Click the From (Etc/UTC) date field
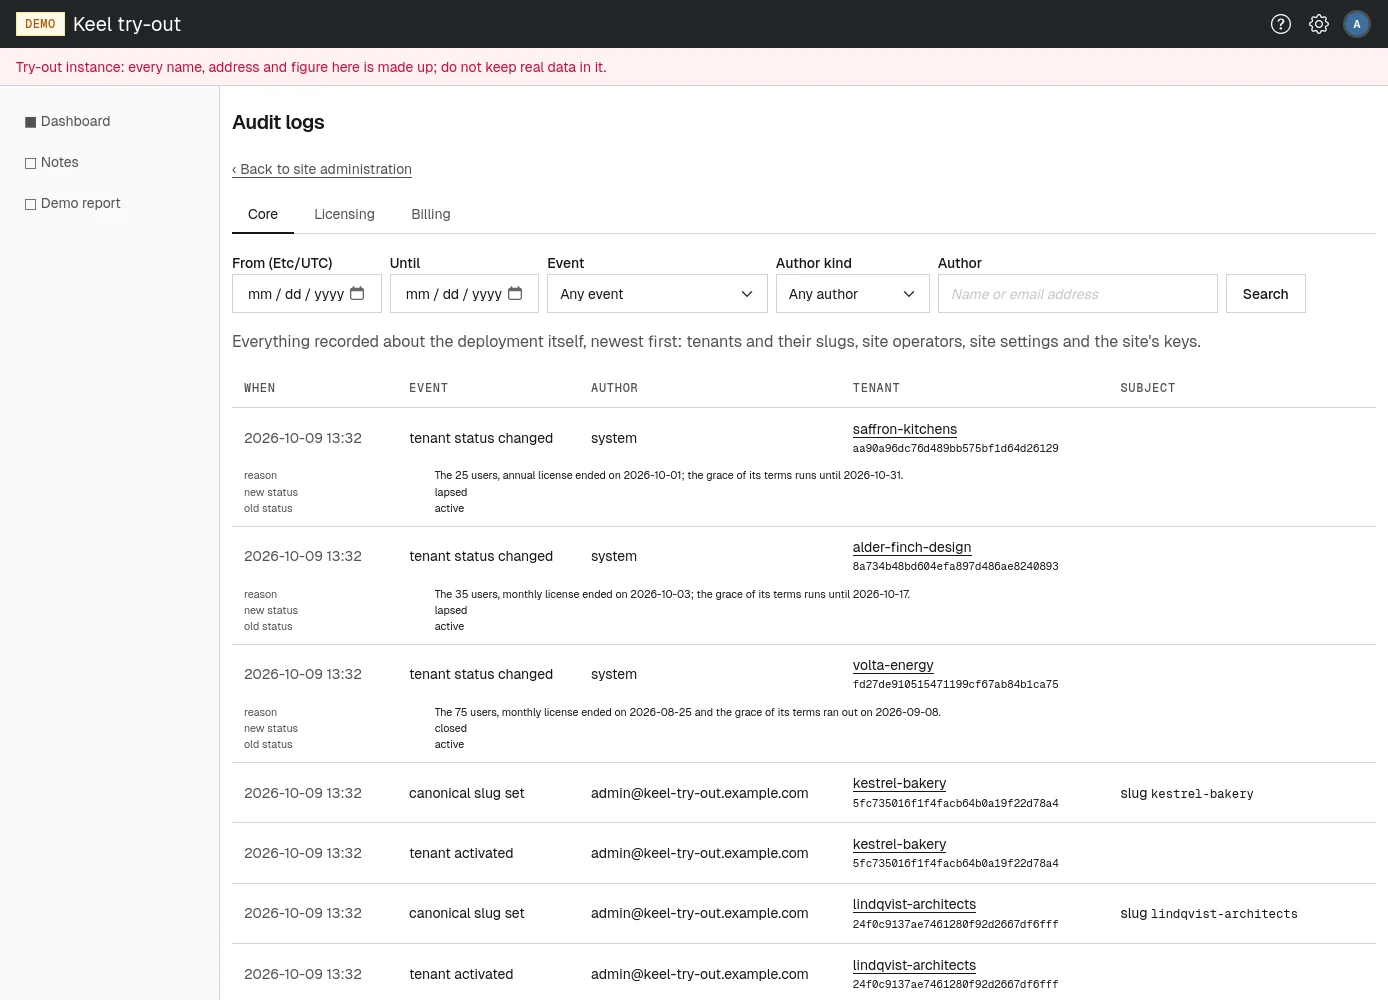1388x1000 pixels. [x=307, y=294]
